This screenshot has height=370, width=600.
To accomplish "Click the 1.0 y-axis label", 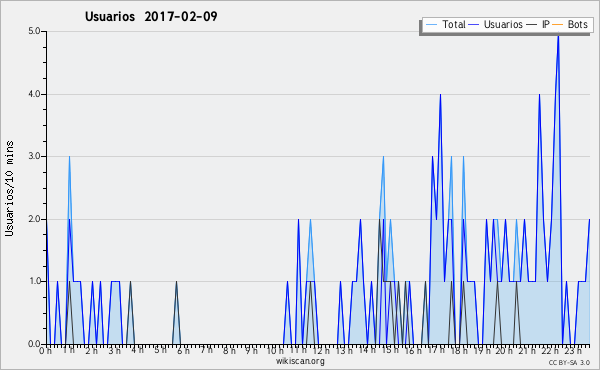I will click(34, 281).
